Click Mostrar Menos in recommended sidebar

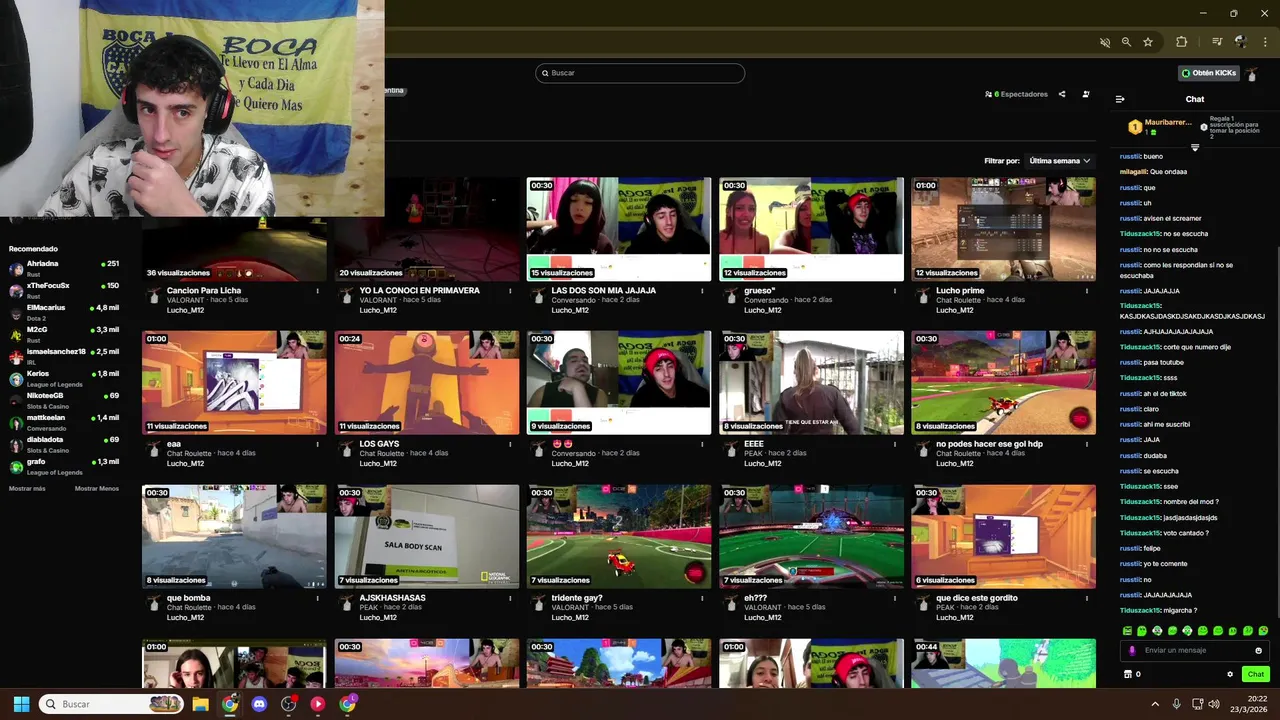tap(97, 489)
